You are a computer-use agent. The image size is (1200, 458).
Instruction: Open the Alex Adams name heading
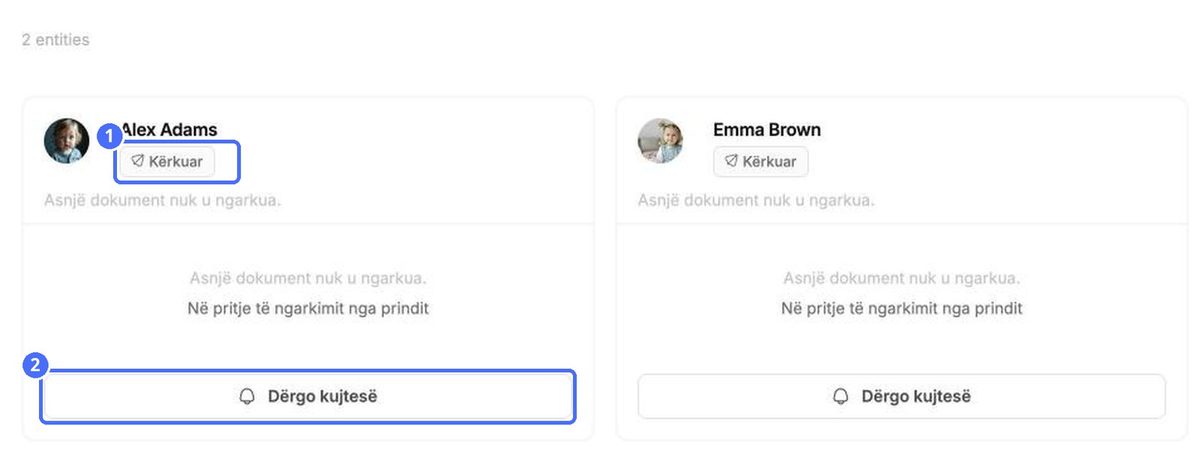[x=169, y=129]
